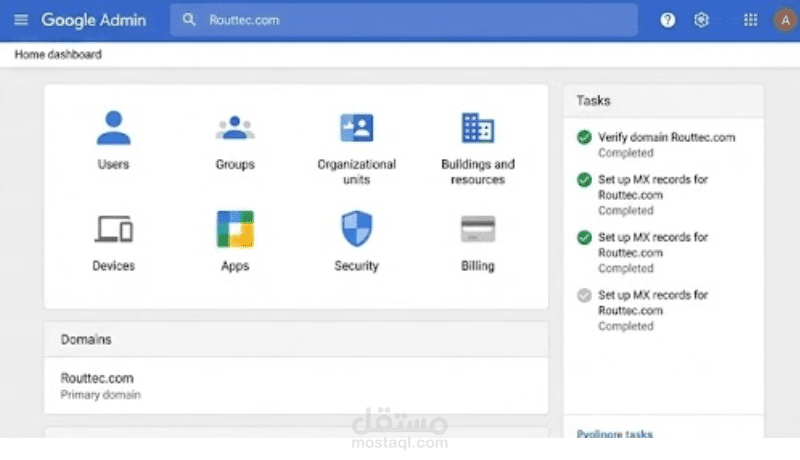
Task: Click the Google Admin logo
Action: tap(93, 20)
